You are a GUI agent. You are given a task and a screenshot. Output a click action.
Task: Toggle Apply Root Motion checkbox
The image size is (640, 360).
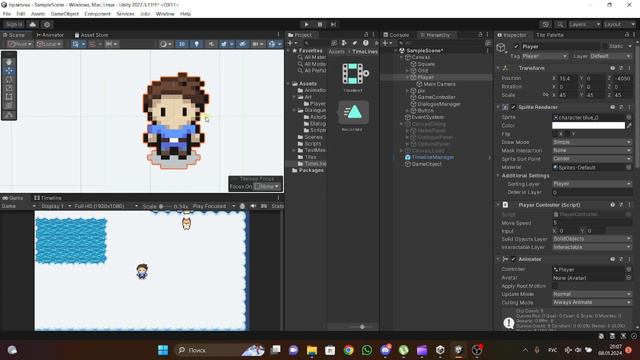pos(555,286)
